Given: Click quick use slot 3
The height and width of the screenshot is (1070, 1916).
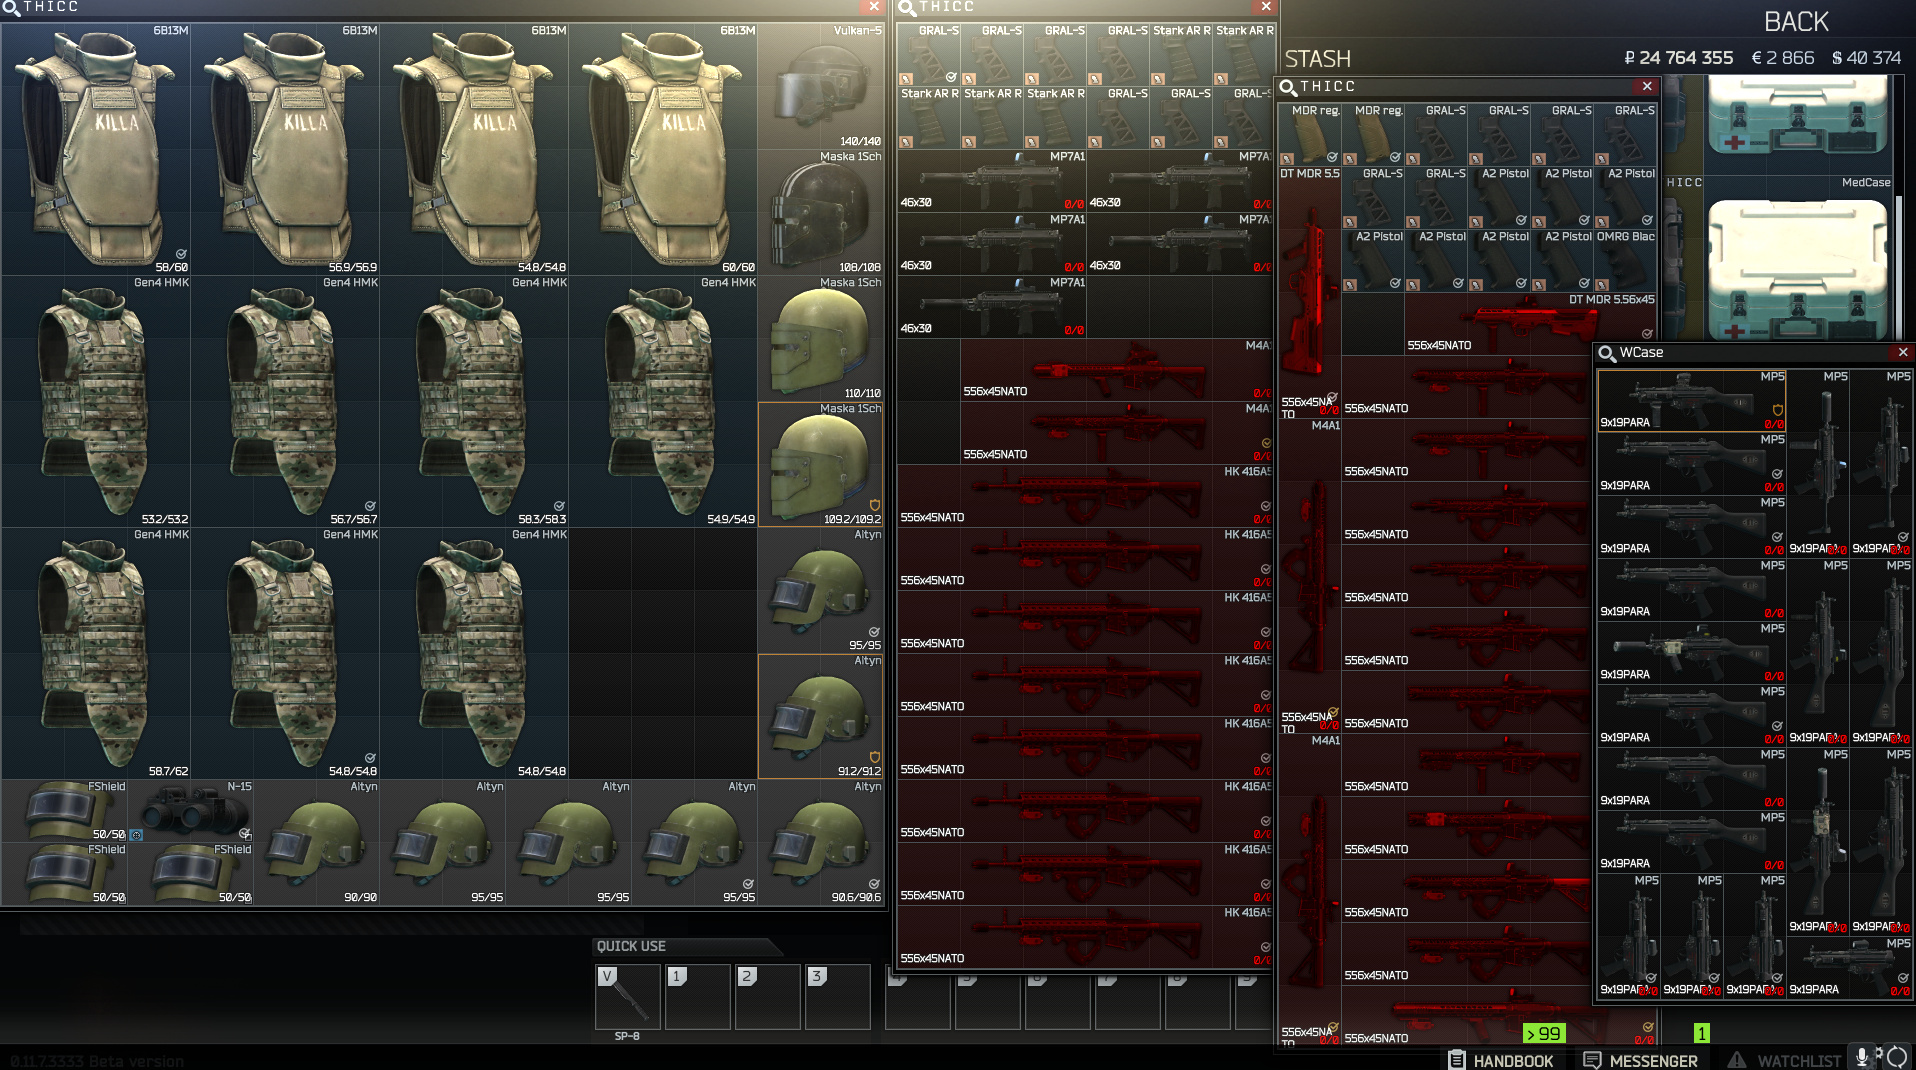Looking at the screenshot, I should (838, 997).
